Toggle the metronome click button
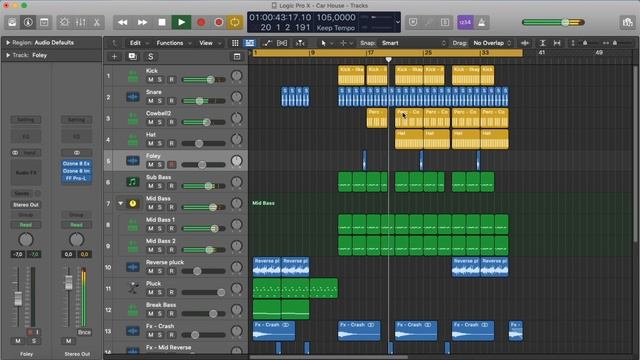The image size is (640, 360). tap(482, 22)
